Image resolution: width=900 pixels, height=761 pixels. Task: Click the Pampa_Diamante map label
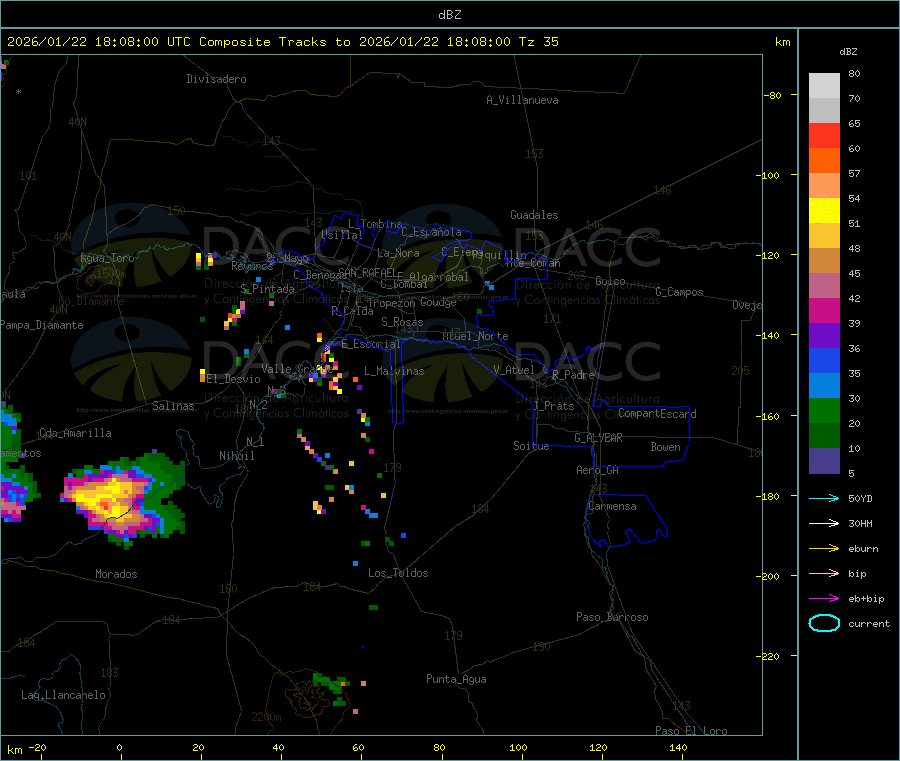tap(42, 325)
